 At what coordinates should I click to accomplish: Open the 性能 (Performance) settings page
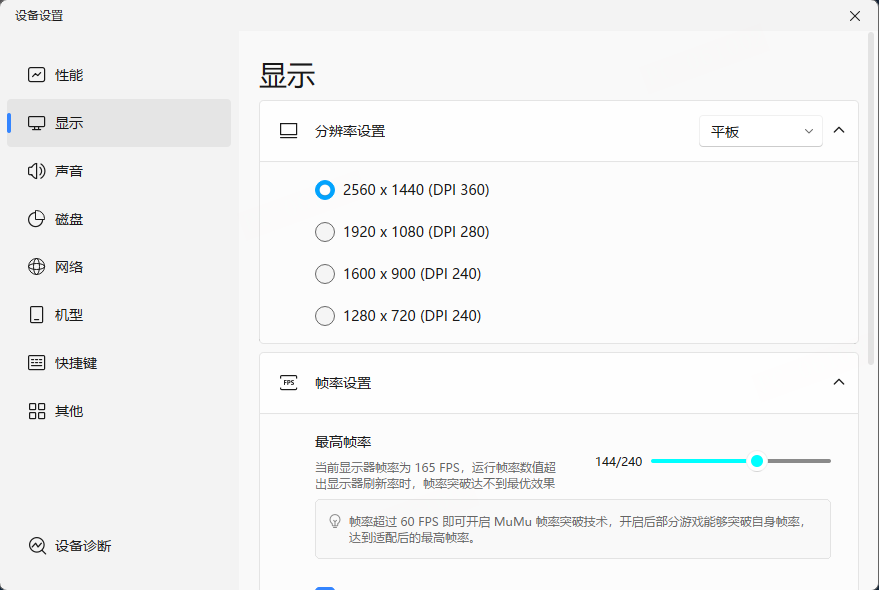click(x=70, y=74)
